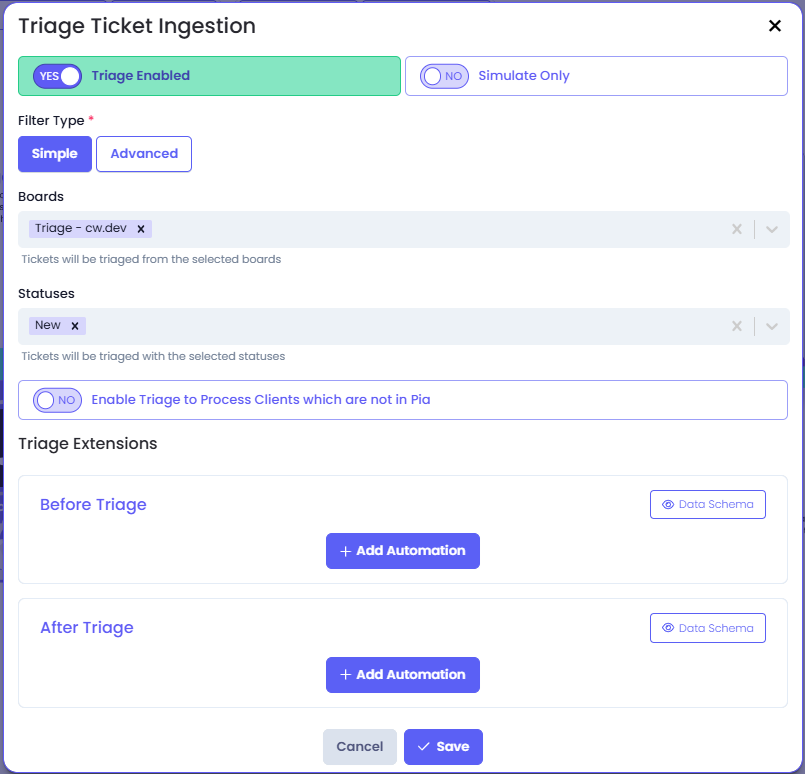The image size is (805, 774).
Task: Click the plus icon in Before Triage Add Automation
Action: [x=346, y=551]
